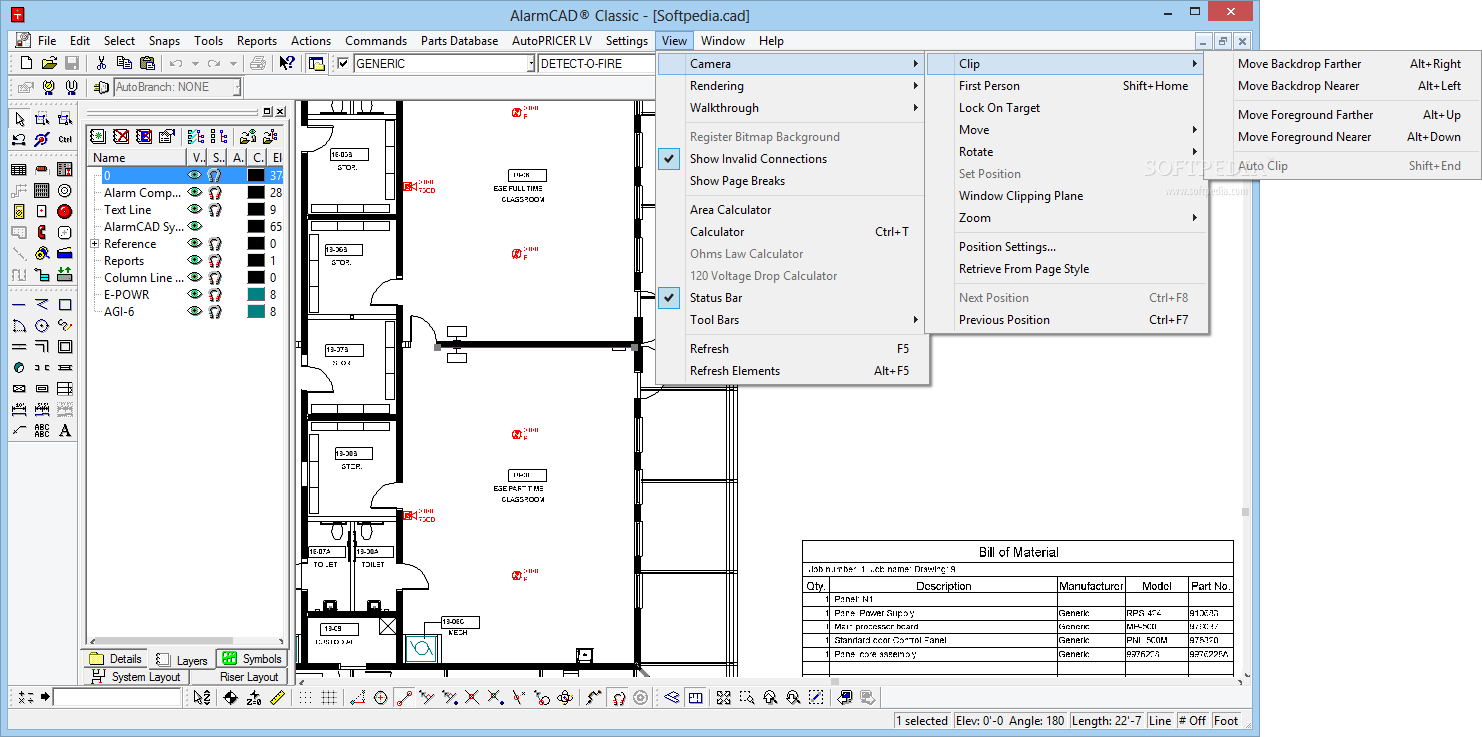Click the Paste clipboard icon
The height and width of the screenshot is (737, 1482).
(x=145, y=63)
